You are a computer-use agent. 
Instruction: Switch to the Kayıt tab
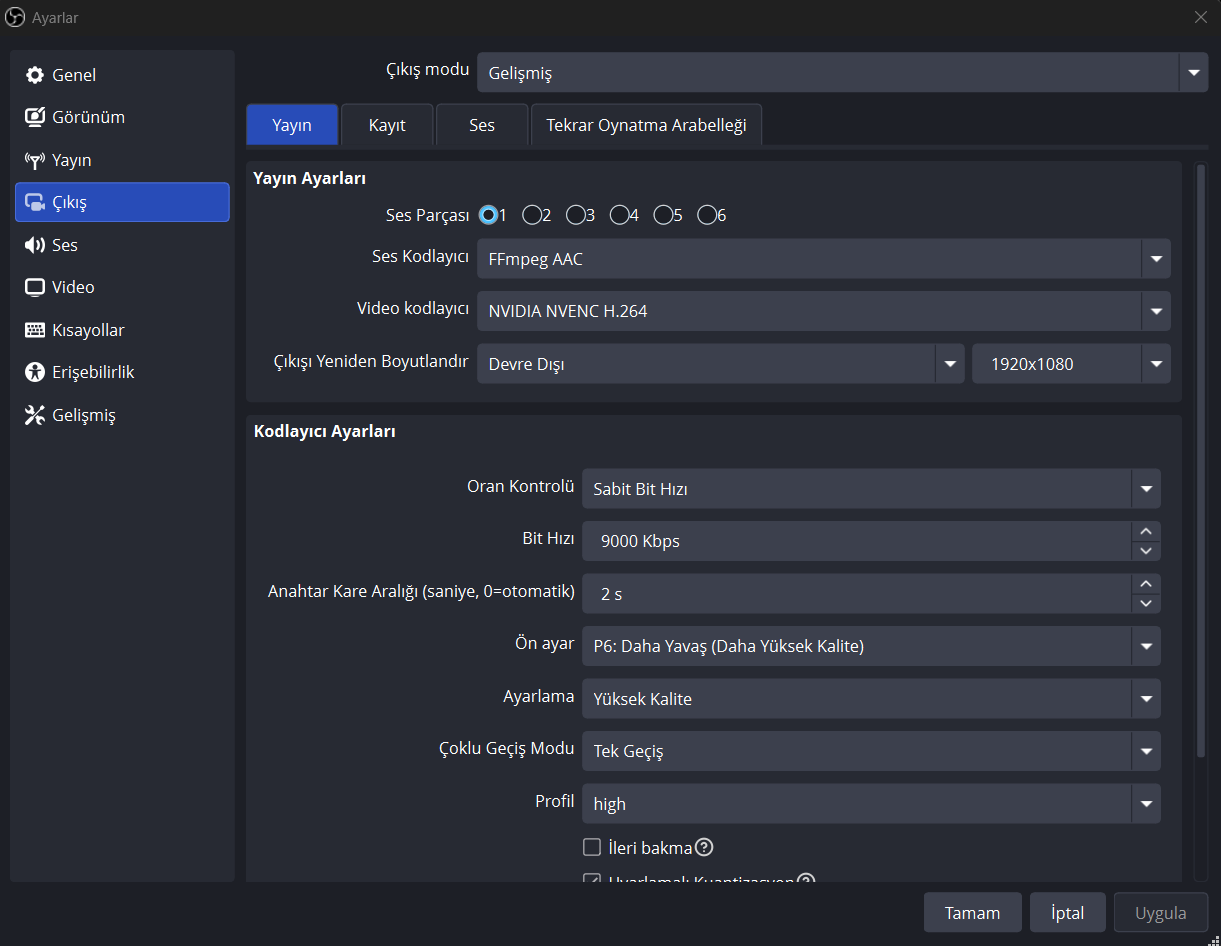click(387, 125)
